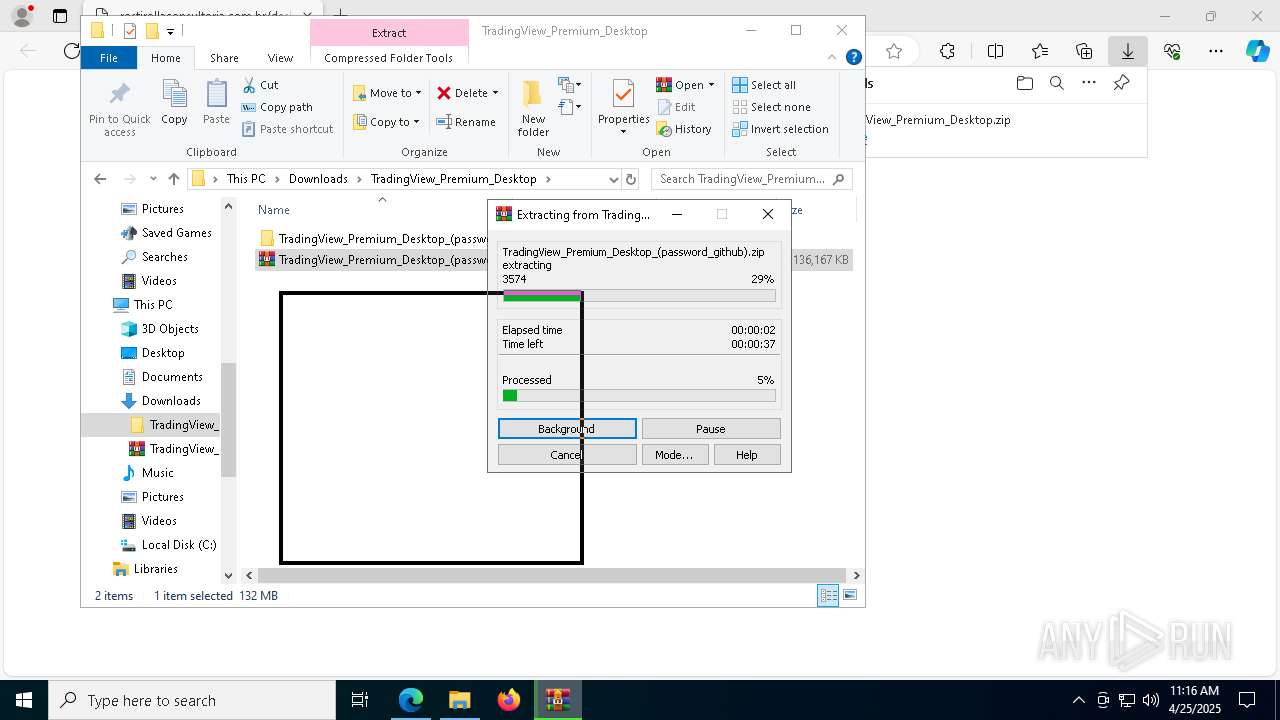This screenshot has width=1280, height=720.
Task: Click Pin to Quick access icon
Action: (x=119, y=108)
